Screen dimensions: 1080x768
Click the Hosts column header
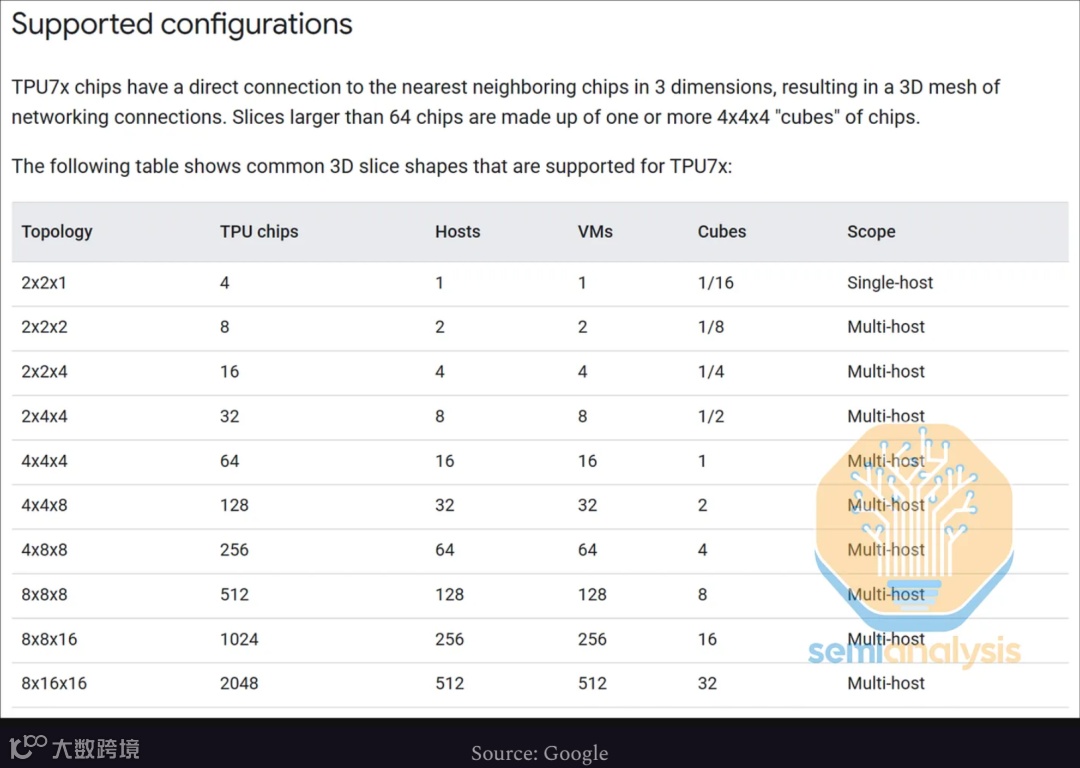coord(457,231)
